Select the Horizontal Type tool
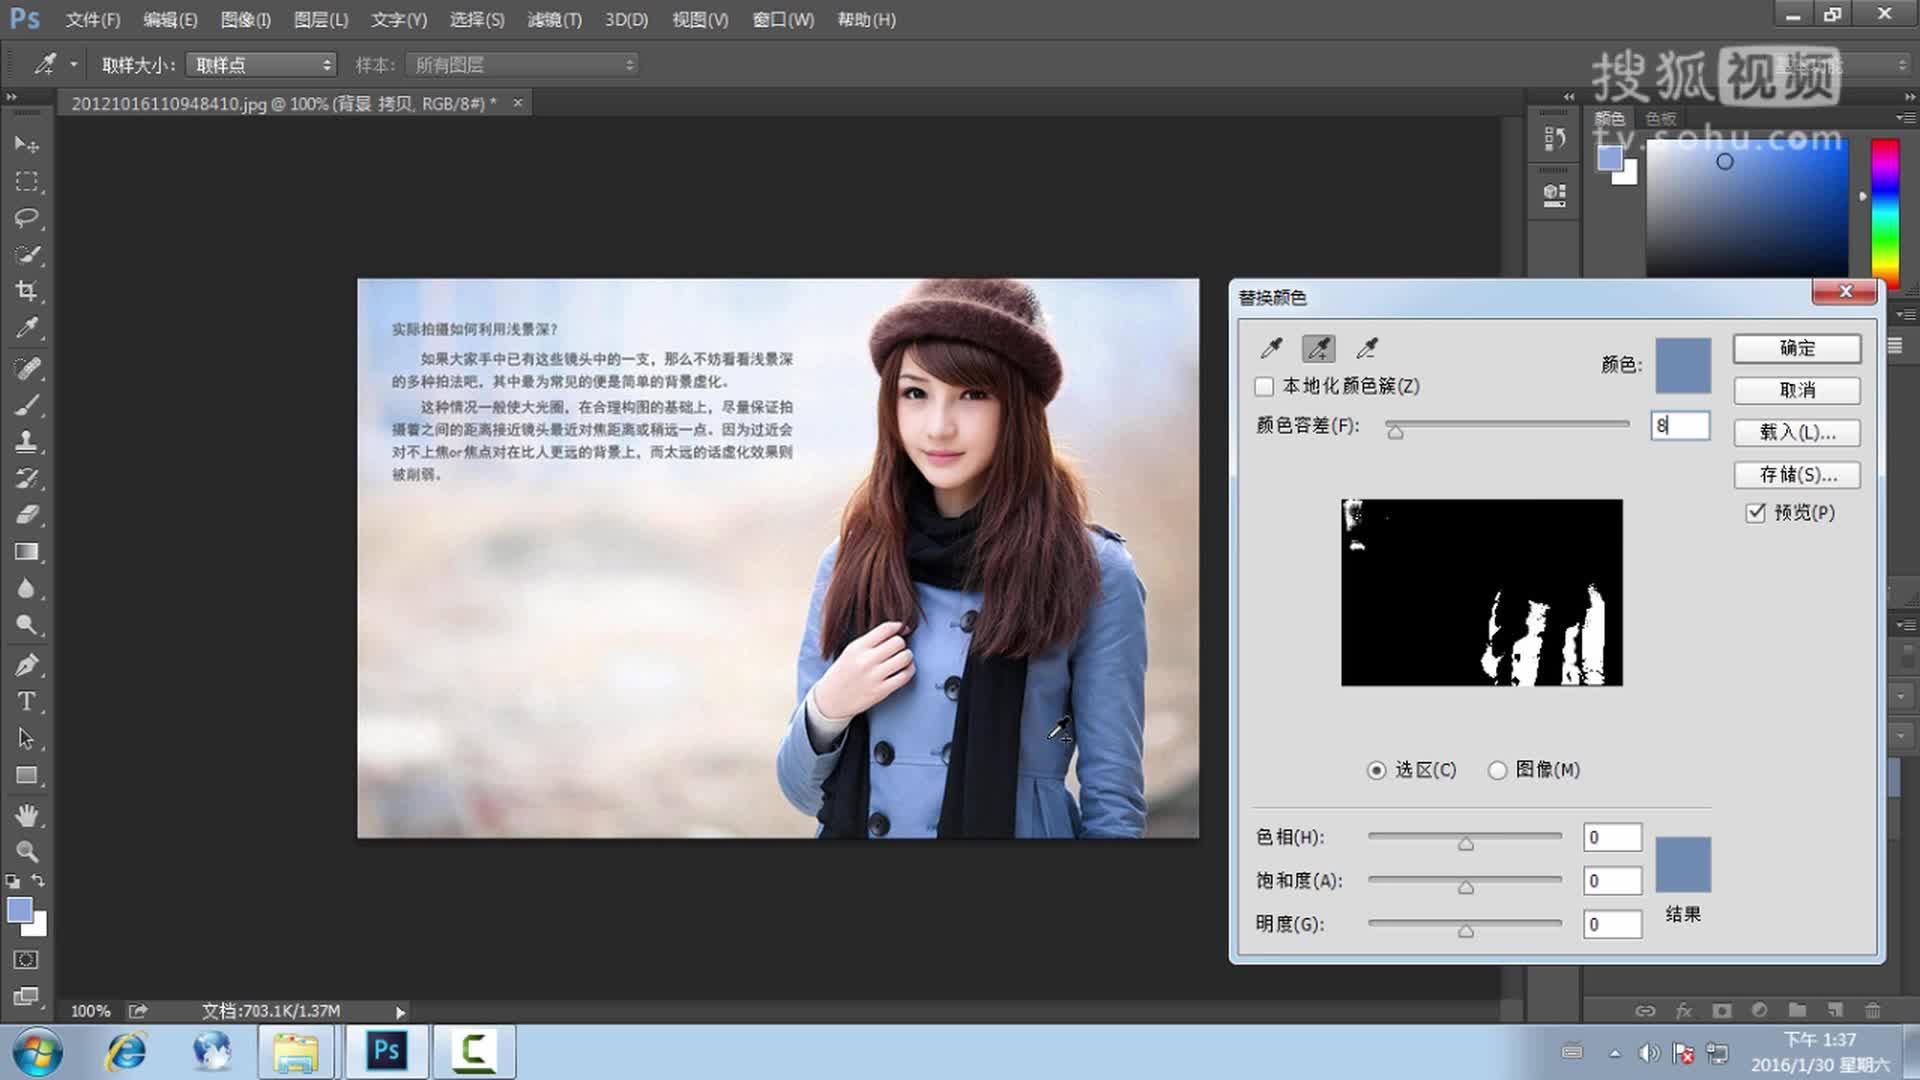The width and height of the screenshot is (1920, 1080). [27, 701]
